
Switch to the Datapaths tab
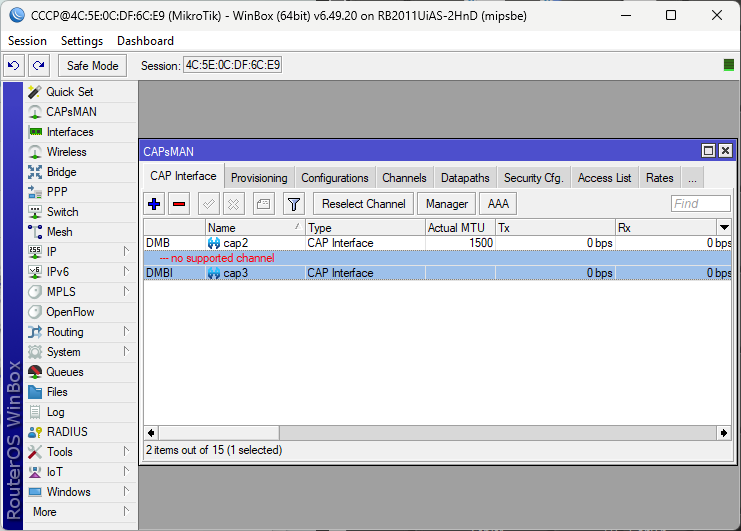tap(465, 178)
